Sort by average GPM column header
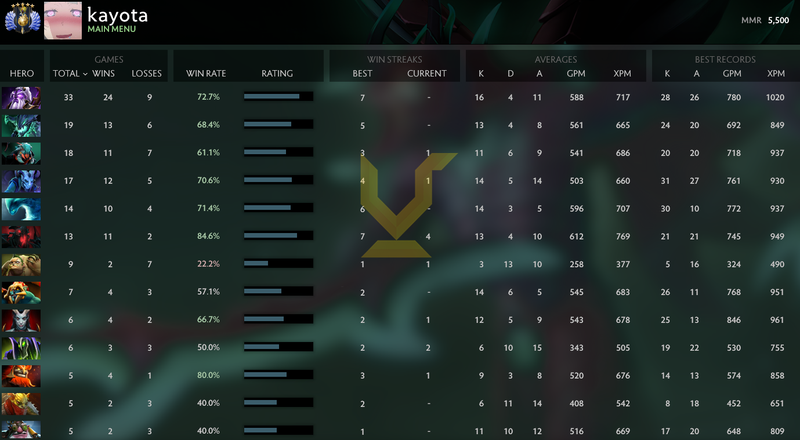The width and height of the screenshot is (800, 440). pyautogui.click(x=576, y=74)
